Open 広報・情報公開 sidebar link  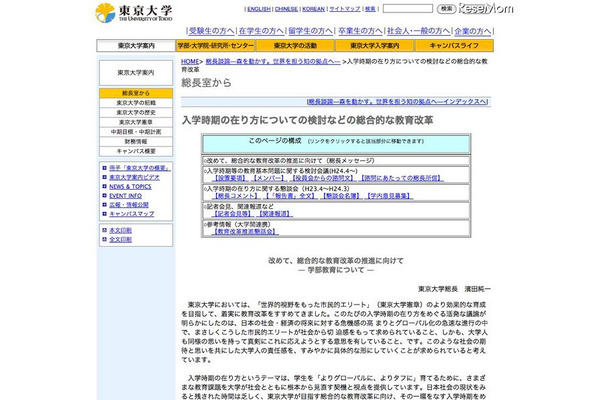click(x=129, y=205)
